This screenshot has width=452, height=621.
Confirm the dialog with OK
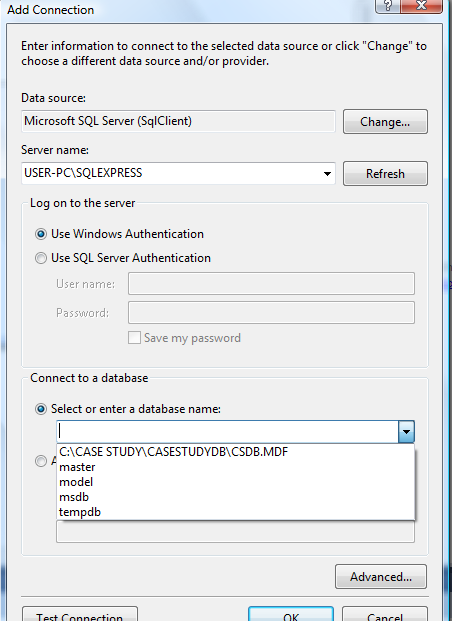pos(291,615)
